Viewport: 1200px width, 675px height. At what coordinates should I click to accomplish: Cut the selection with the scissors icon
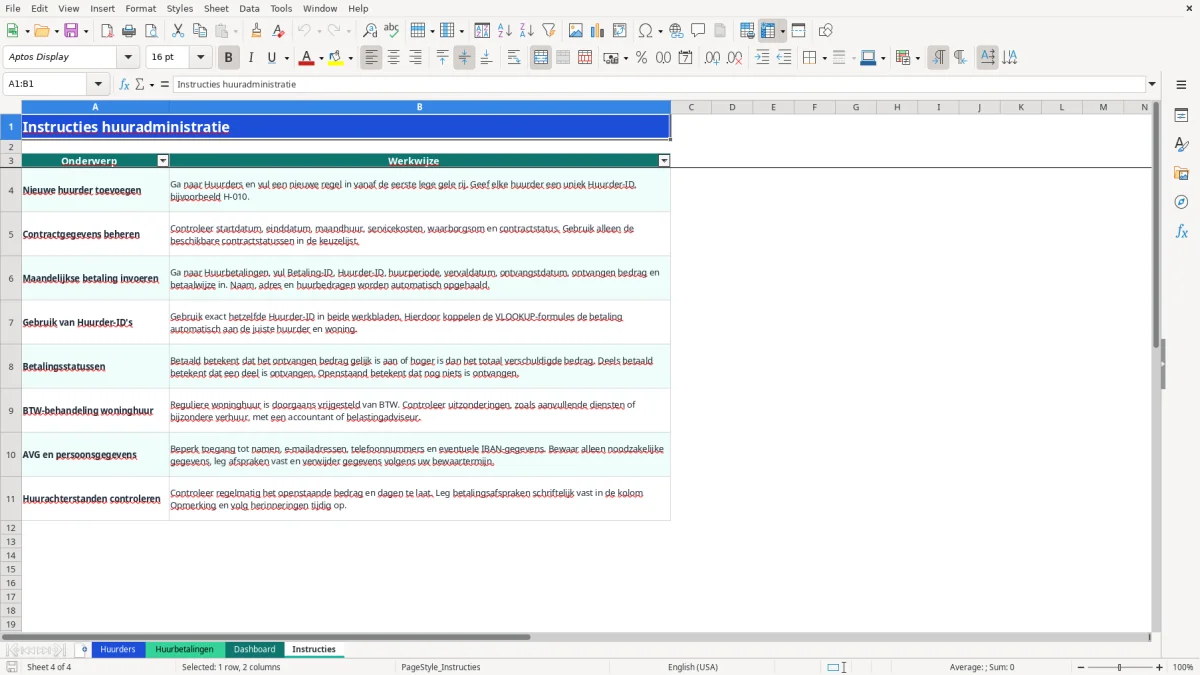(178, 31)
